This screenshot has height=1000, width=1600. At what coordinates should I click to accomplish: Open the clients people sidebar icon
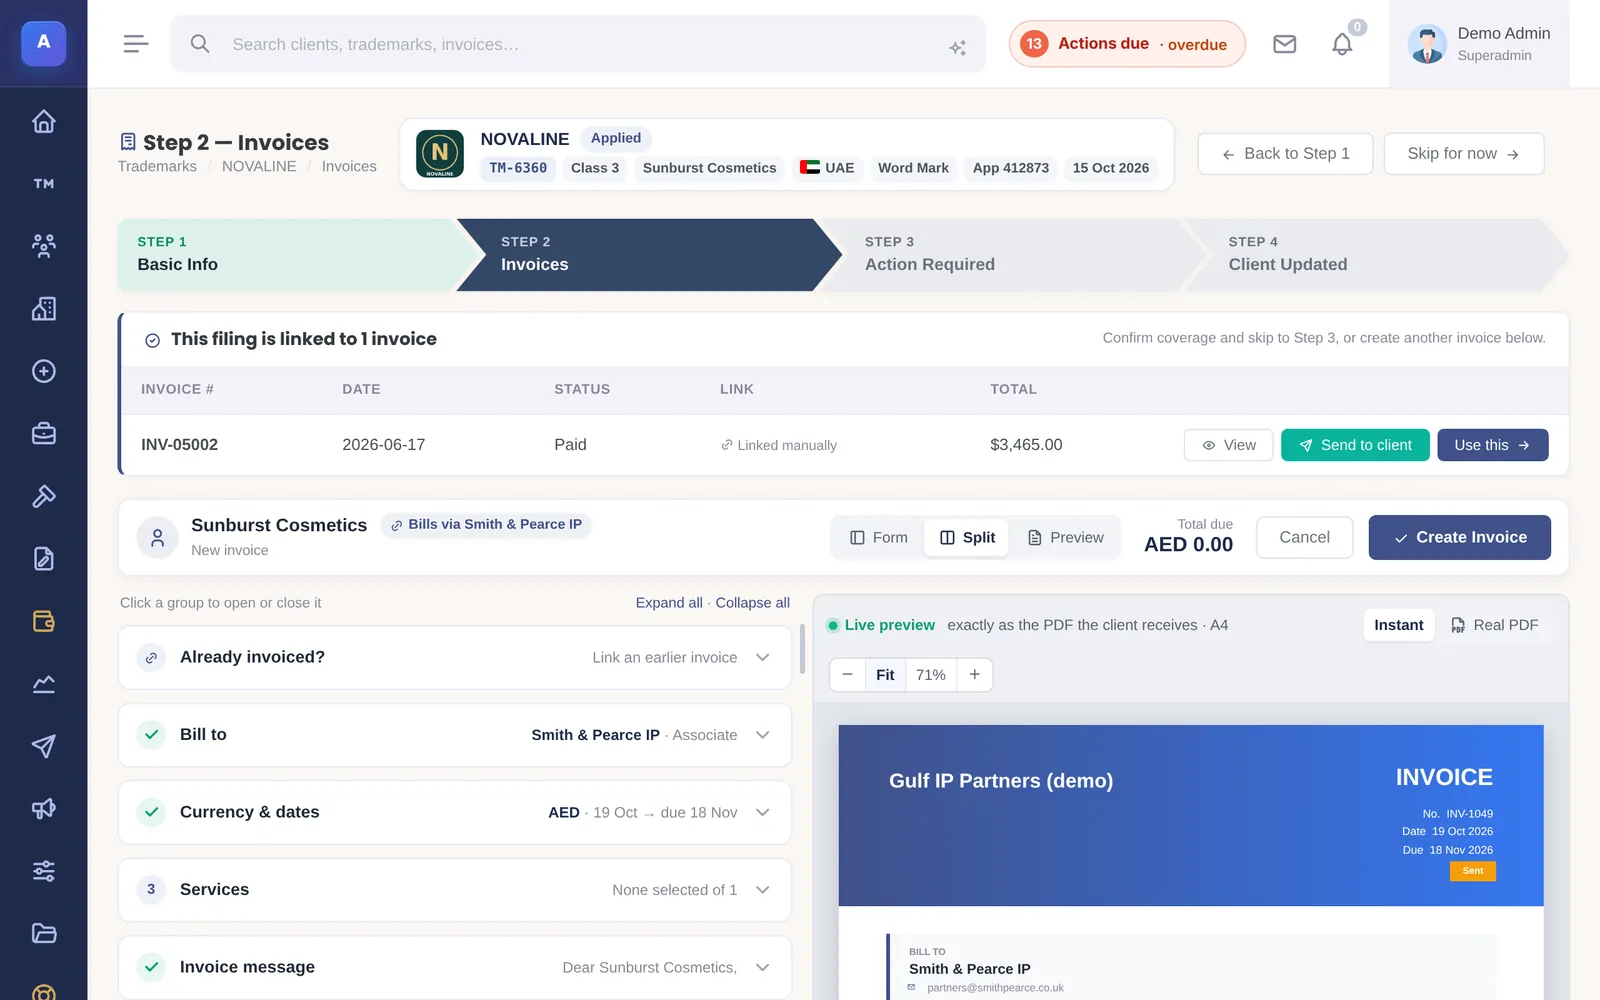43,246
